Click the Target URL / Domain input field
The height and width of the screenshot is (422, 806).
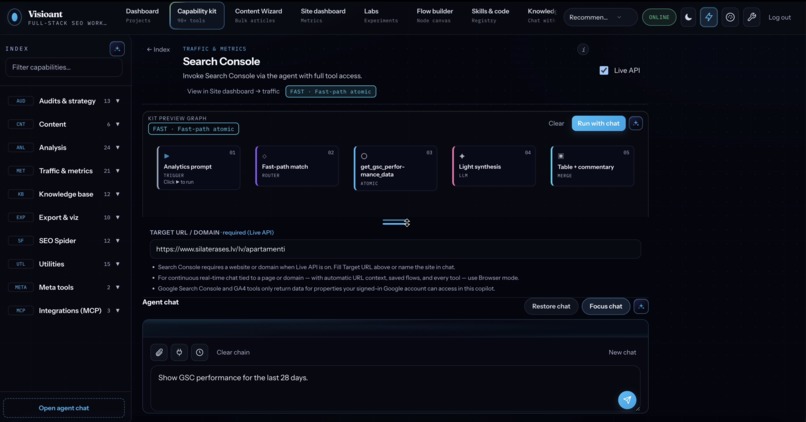pos(395,249)
